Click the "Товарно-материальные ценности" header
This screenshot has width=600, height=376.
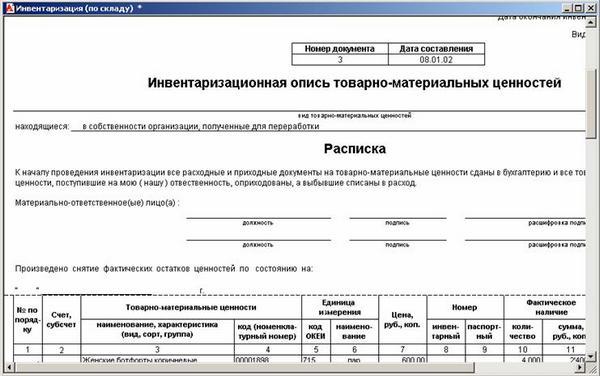pos(191,307)
